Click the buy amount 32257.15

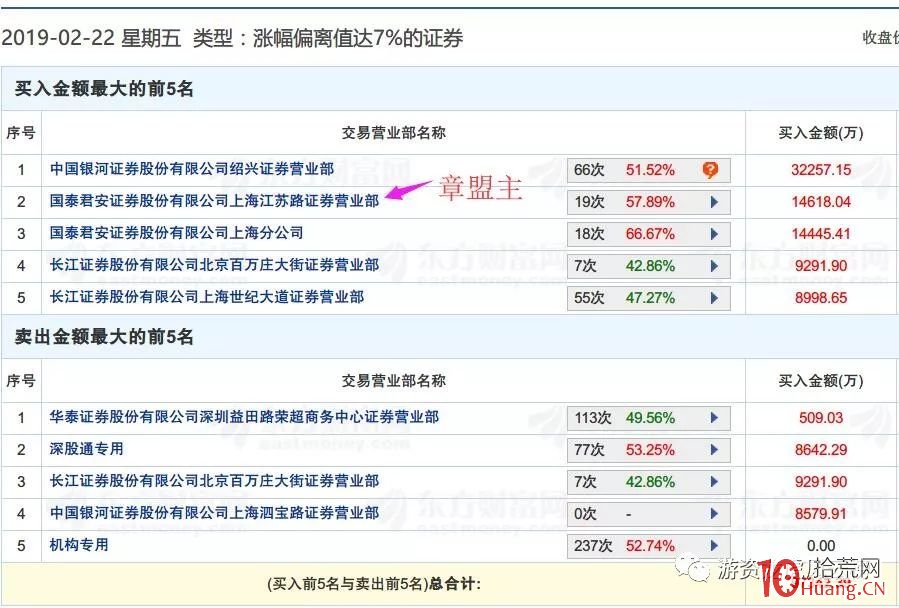[821, 170]
